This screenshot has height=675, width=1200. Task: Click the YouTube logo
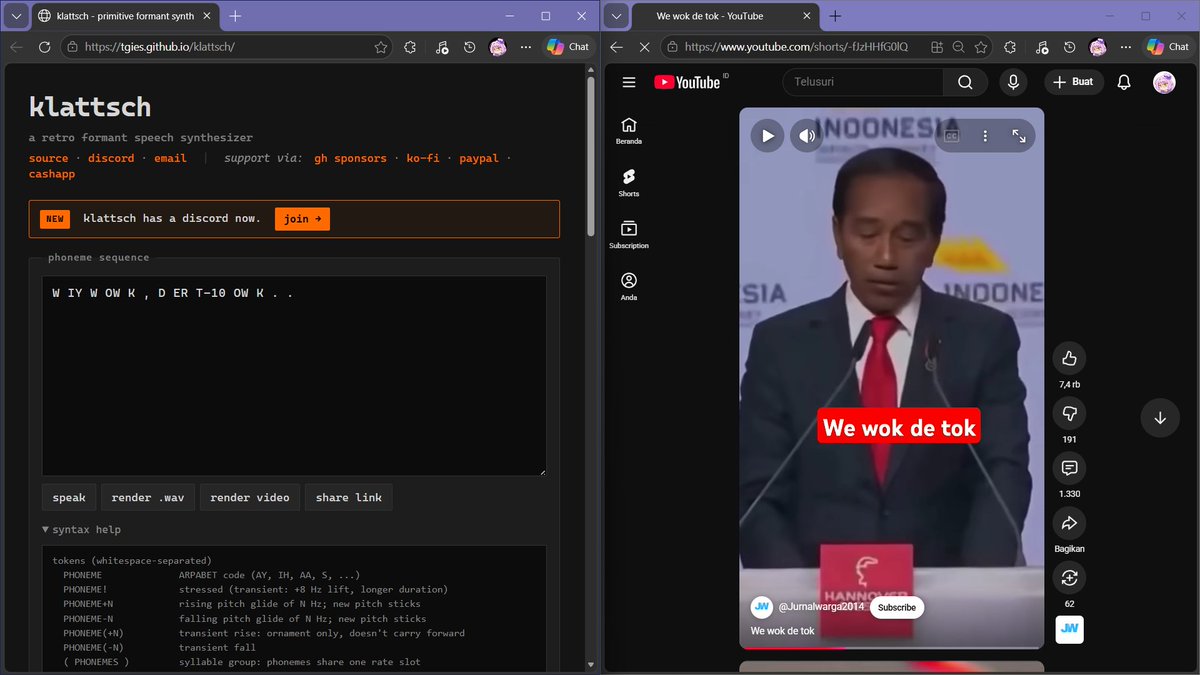point(688,82)
